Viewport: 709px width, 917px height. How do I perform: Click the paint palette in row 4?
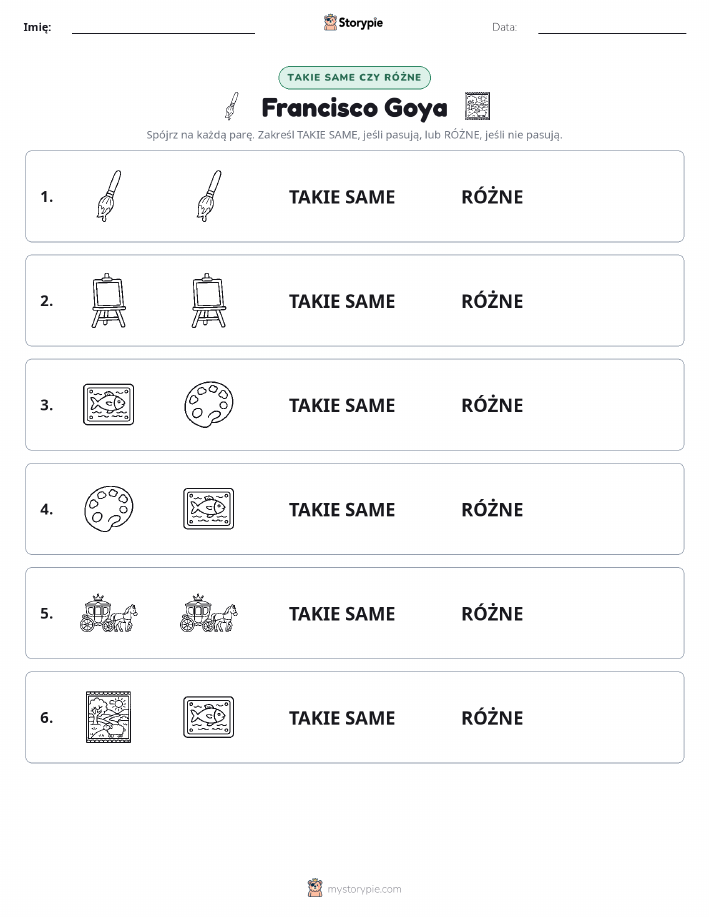coord(109,508)
